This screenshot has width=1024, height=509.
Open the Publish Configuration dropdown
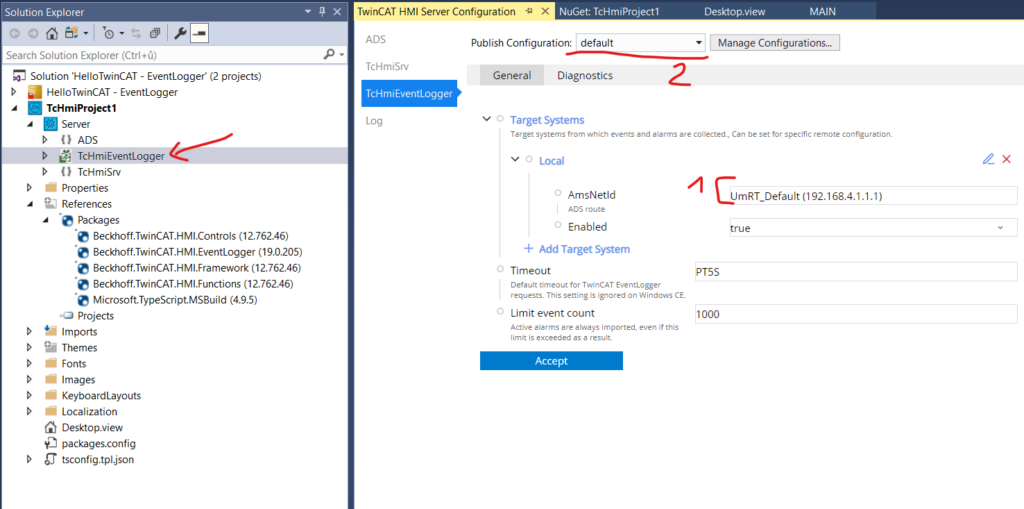pyautogui.click(x=698, y=43)
